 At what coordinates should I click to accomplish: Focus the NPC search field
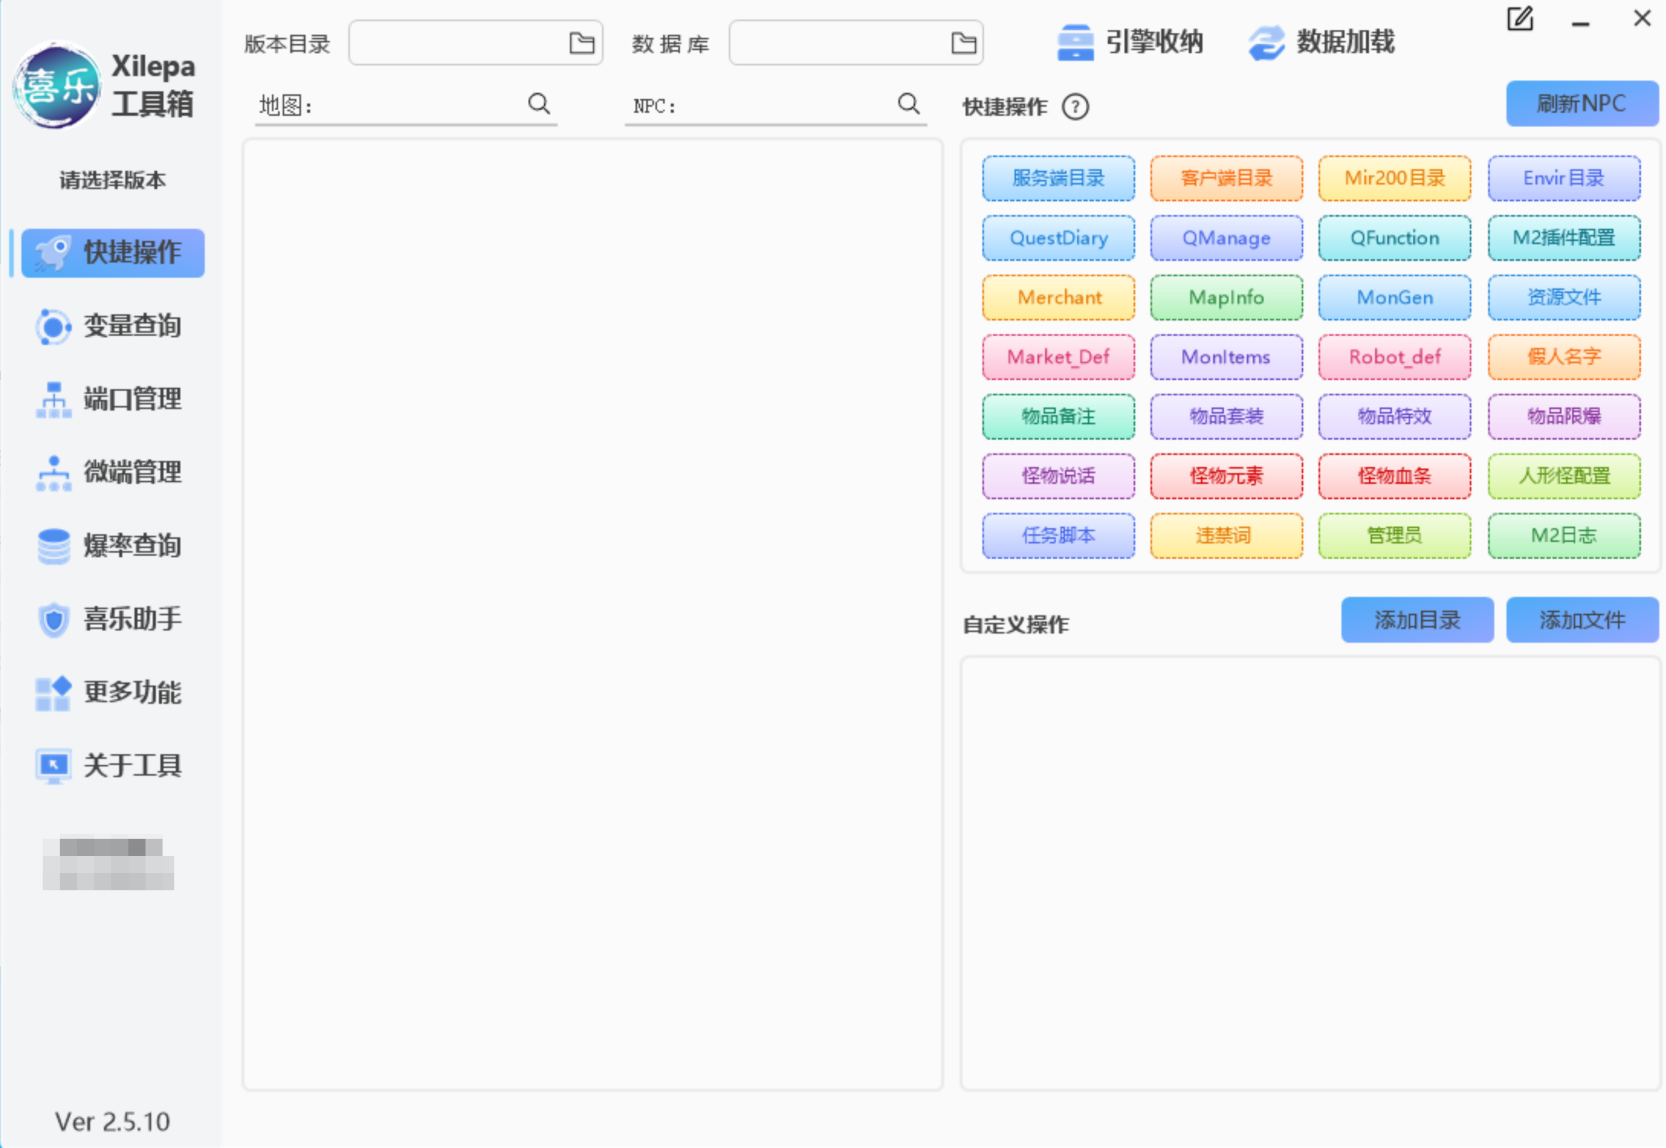coord(775,105)
